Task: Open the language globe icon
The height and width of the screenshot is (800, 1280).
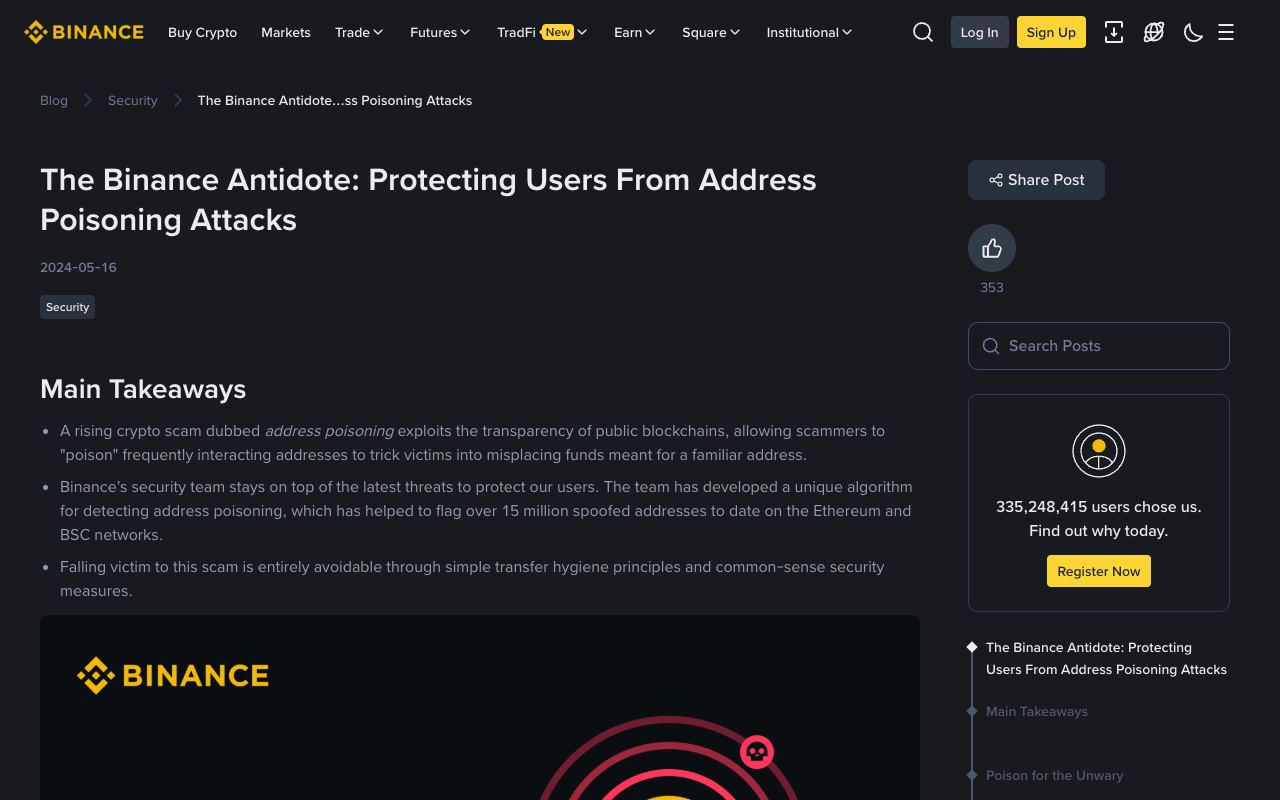Action: pyautogui.click(x=1153, y=32)
